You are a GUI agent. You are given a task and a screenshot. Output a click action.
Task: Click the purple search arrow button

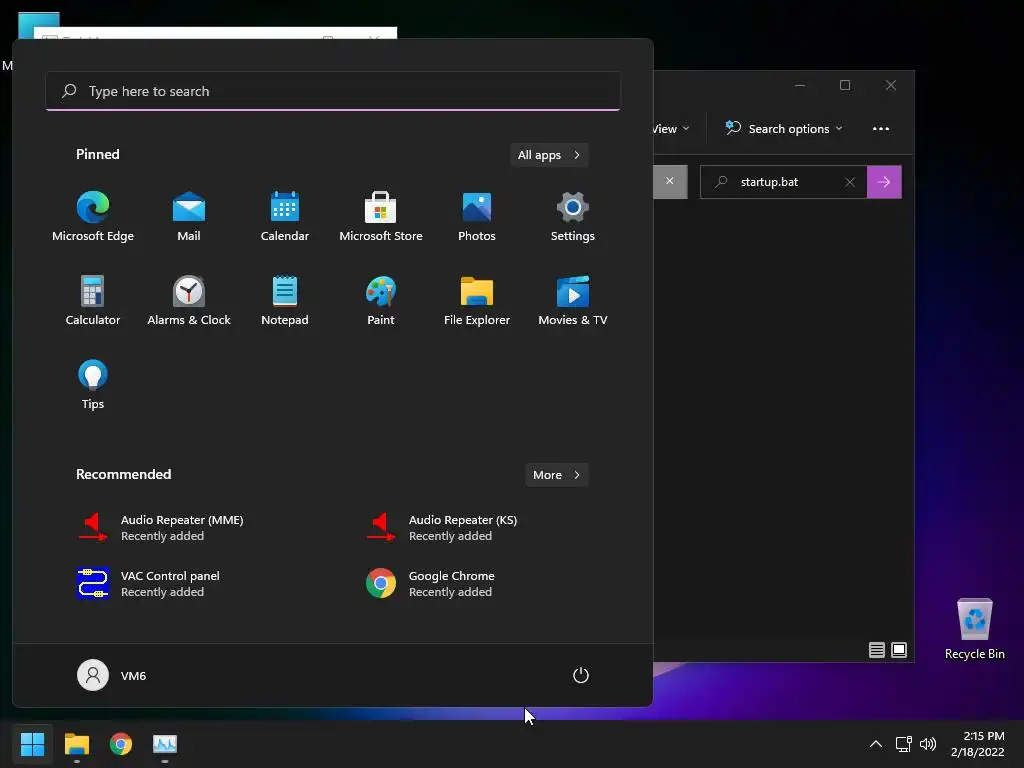[884, 182]
